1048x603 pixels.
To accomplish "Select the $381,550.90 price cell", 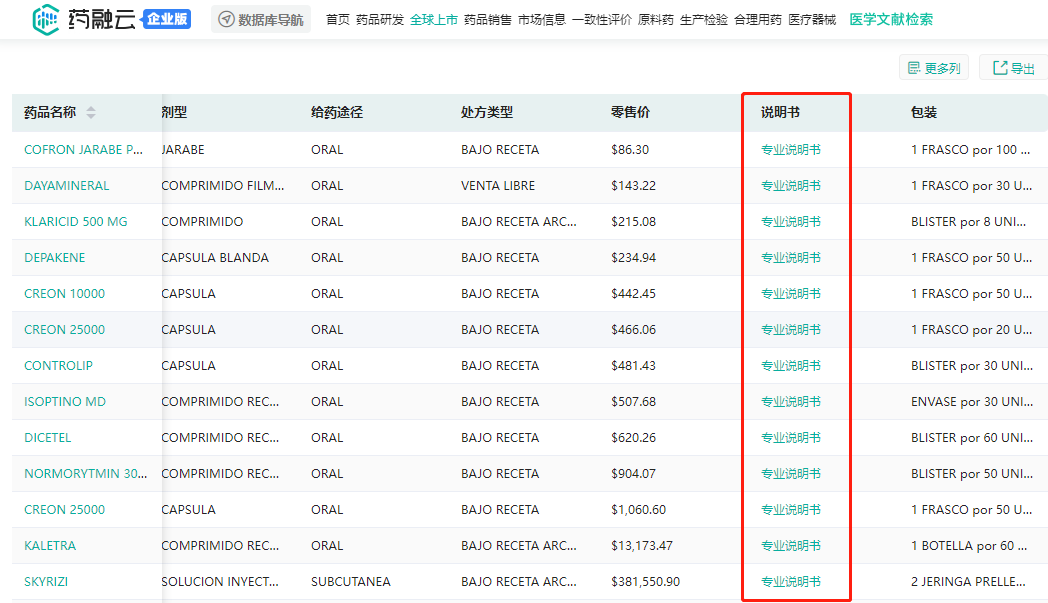I will pos(645,582).
